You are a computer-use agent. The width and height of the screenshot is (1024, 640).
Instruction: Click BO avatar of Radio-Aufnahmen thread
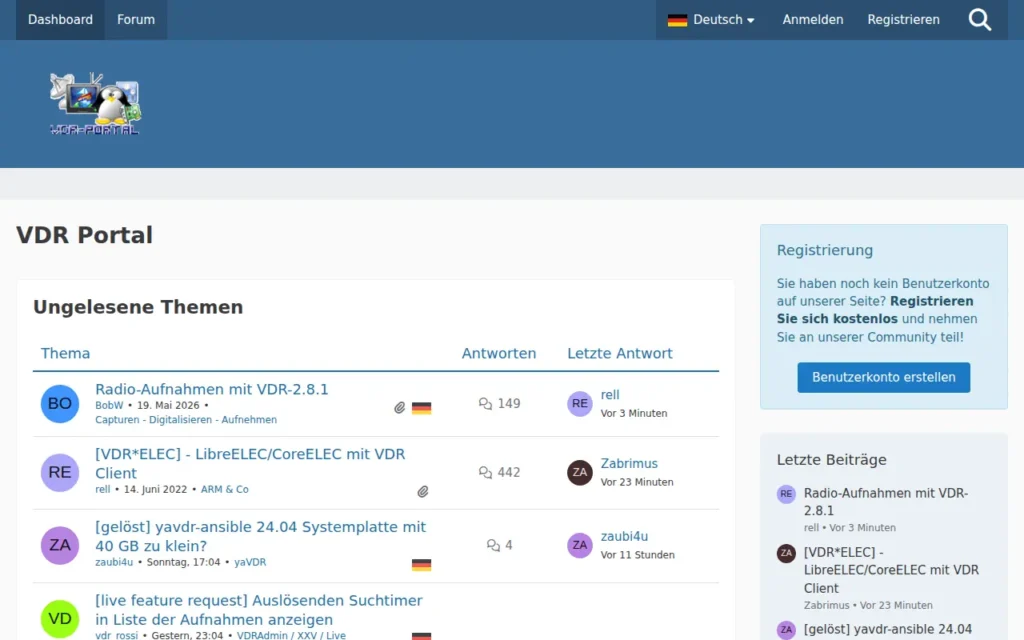point(59,404)
